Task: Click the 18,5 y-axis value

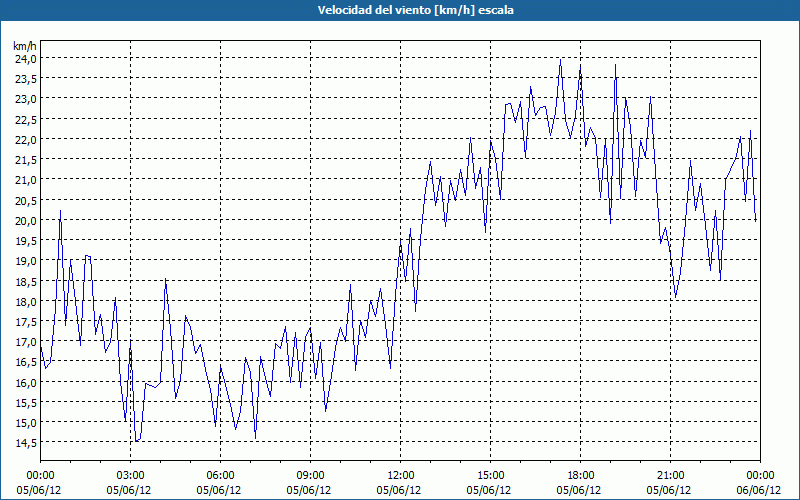Action: [x=25, y=282]
